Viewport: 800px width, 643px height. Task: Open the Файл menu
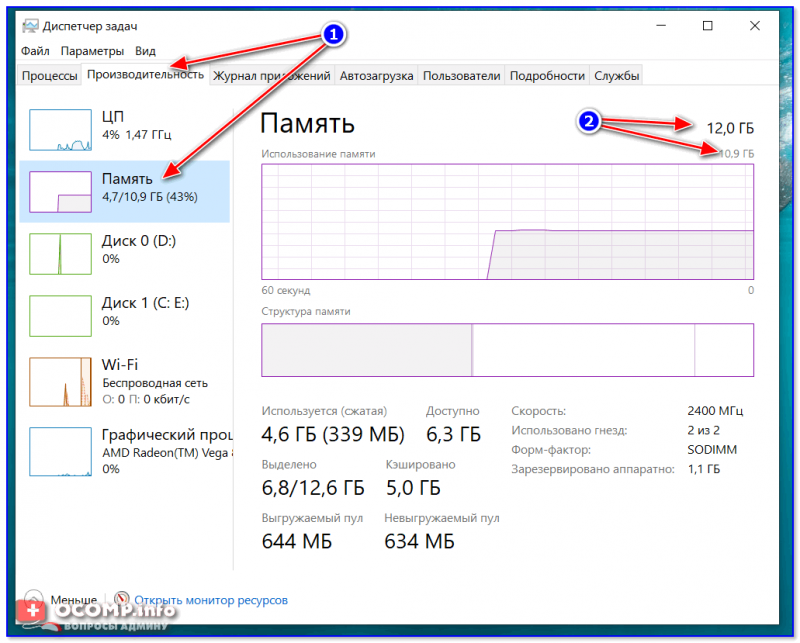click(35, 51)
